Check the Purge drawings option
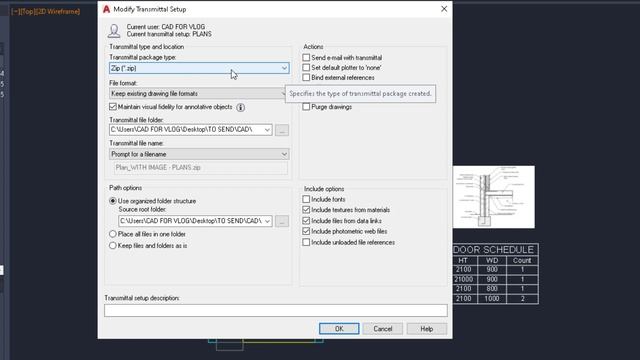This screenshot has width=640, height=360. tap(306, 107)
